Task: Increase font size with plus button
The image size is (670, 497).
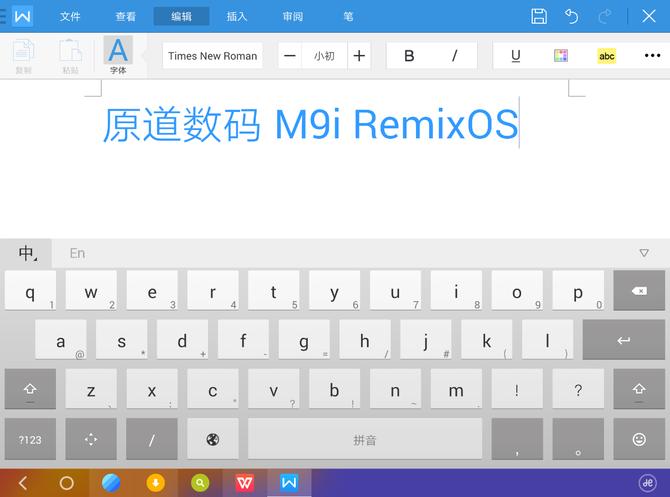Action: (359, 56)
